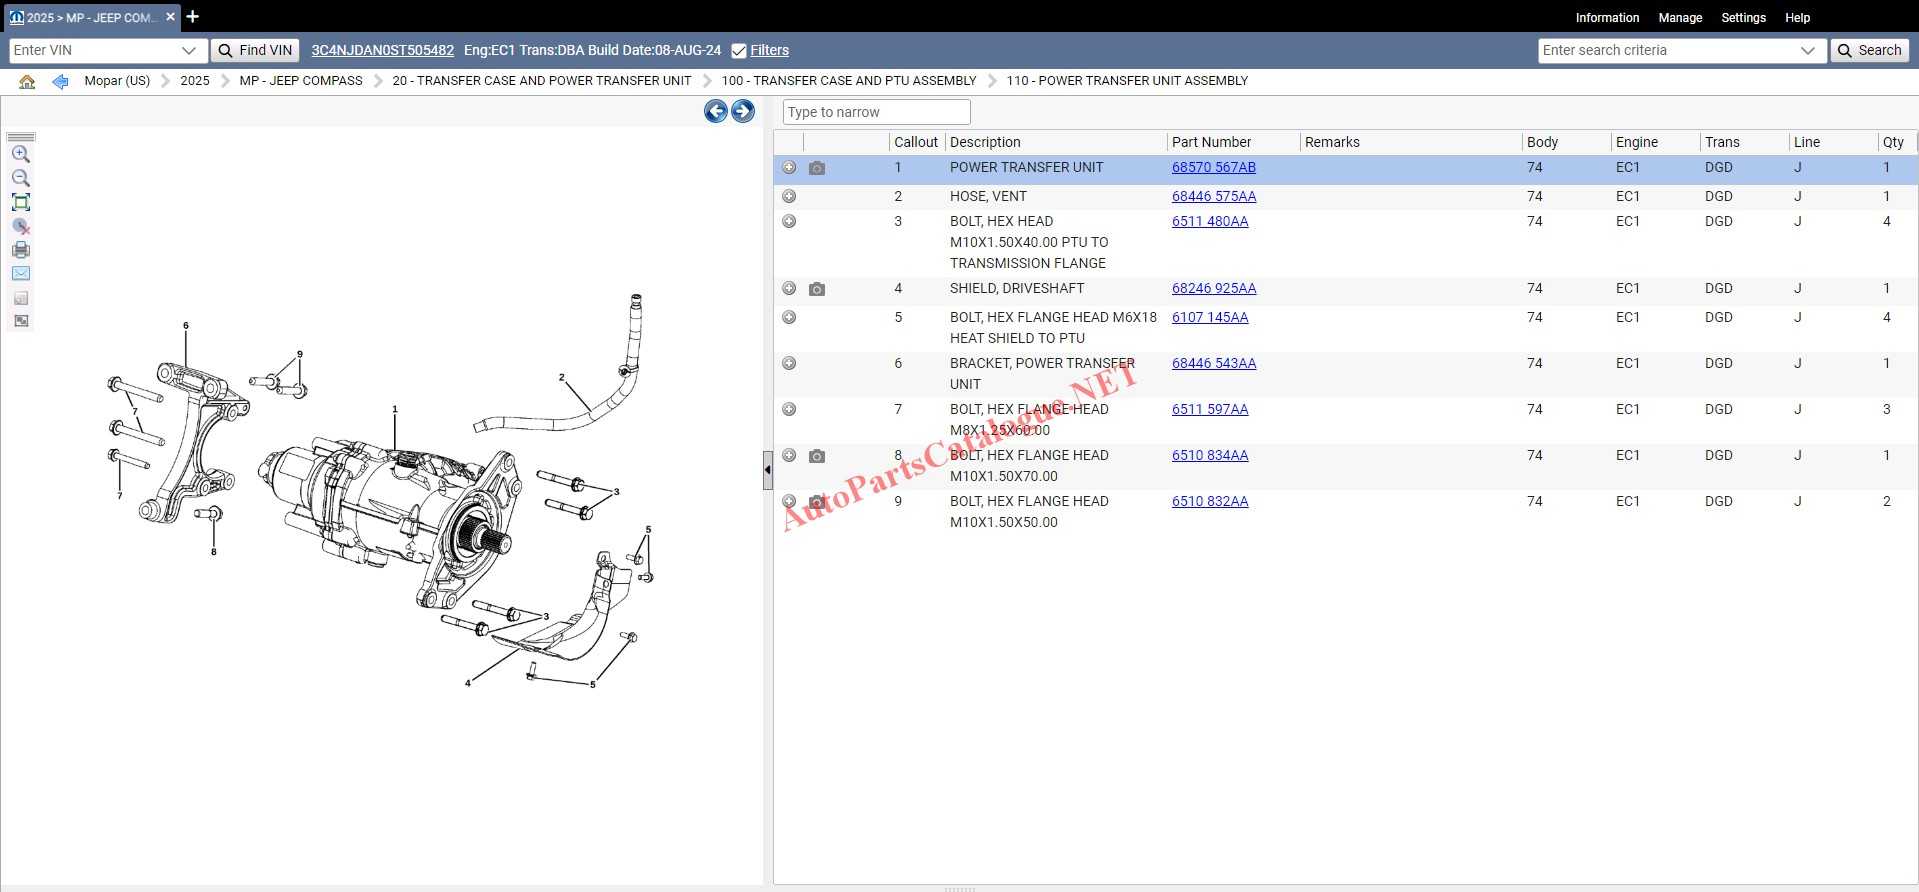Click the Find VIN button
This screenshot has height=892, width=1919.
[x=255, y=50]
